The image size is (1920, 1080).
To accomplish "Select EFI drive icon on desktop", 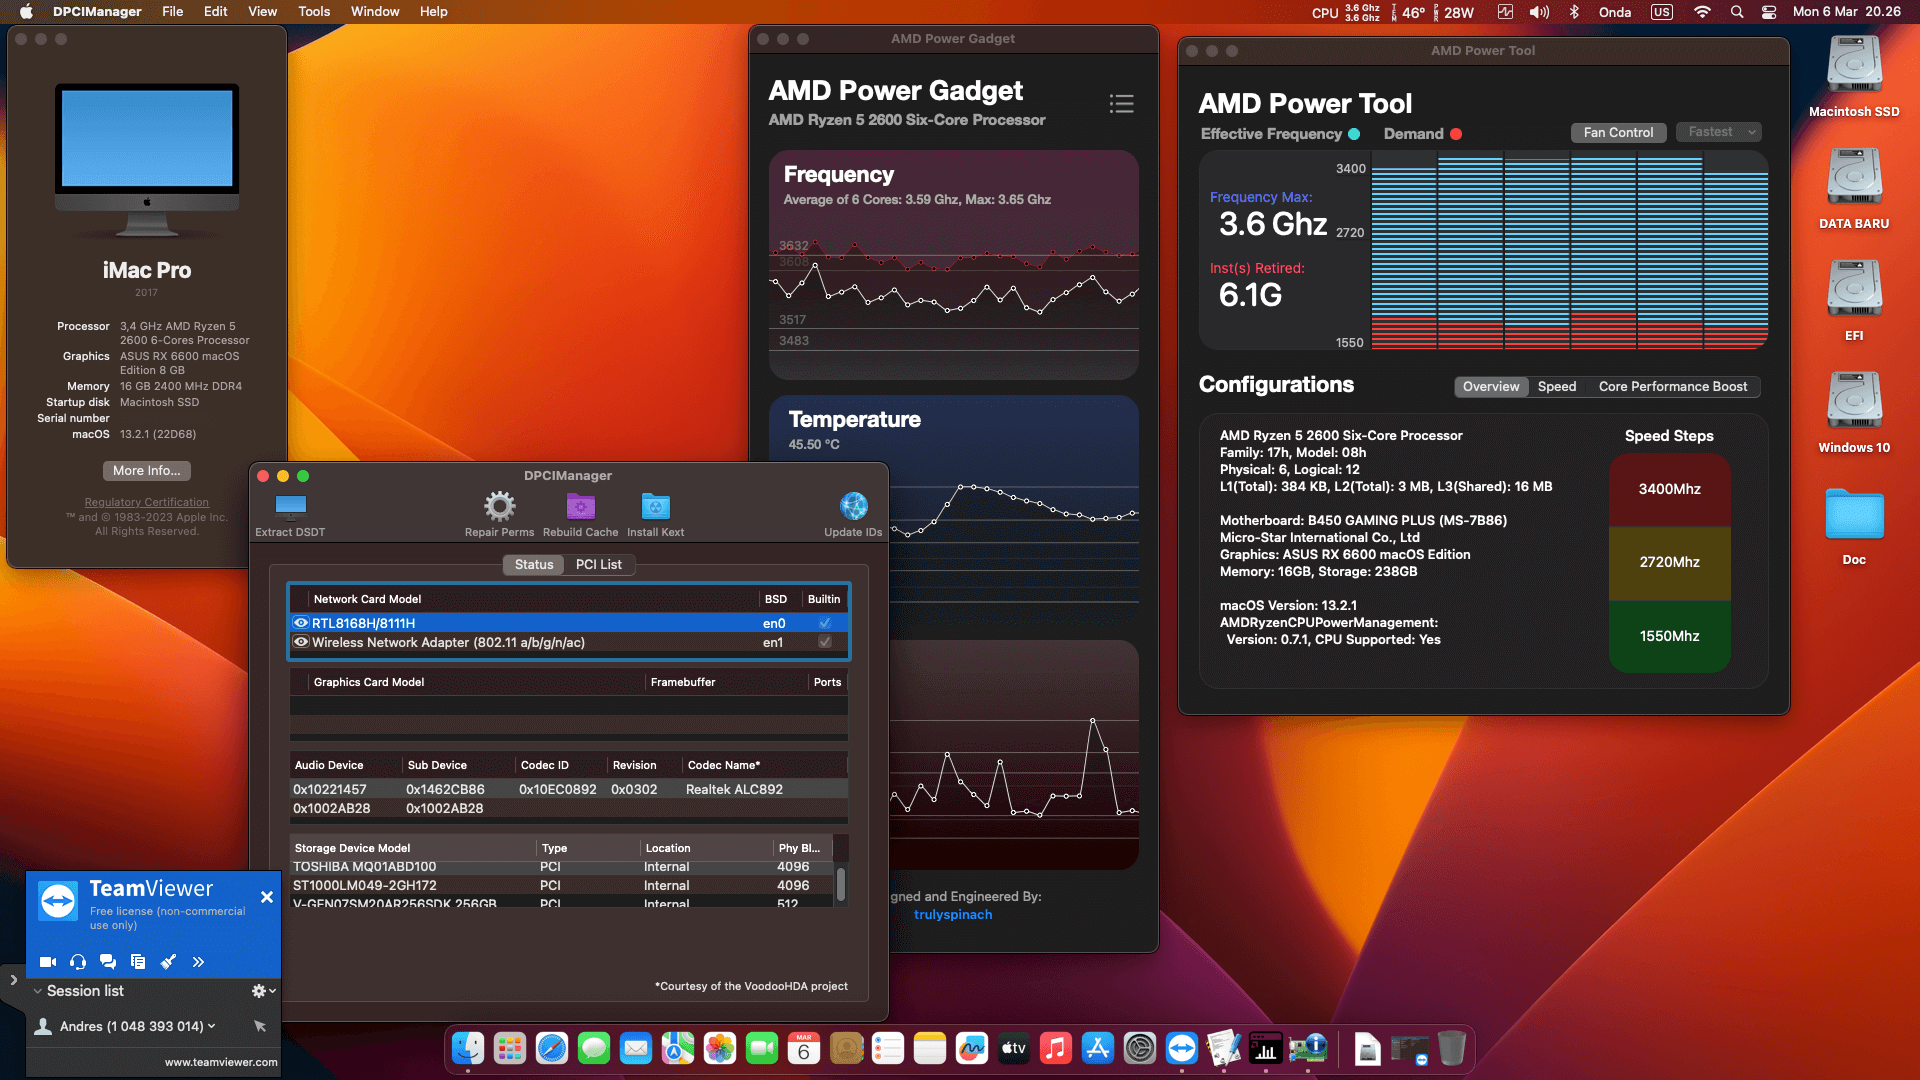I will [x=1854, y=289].
